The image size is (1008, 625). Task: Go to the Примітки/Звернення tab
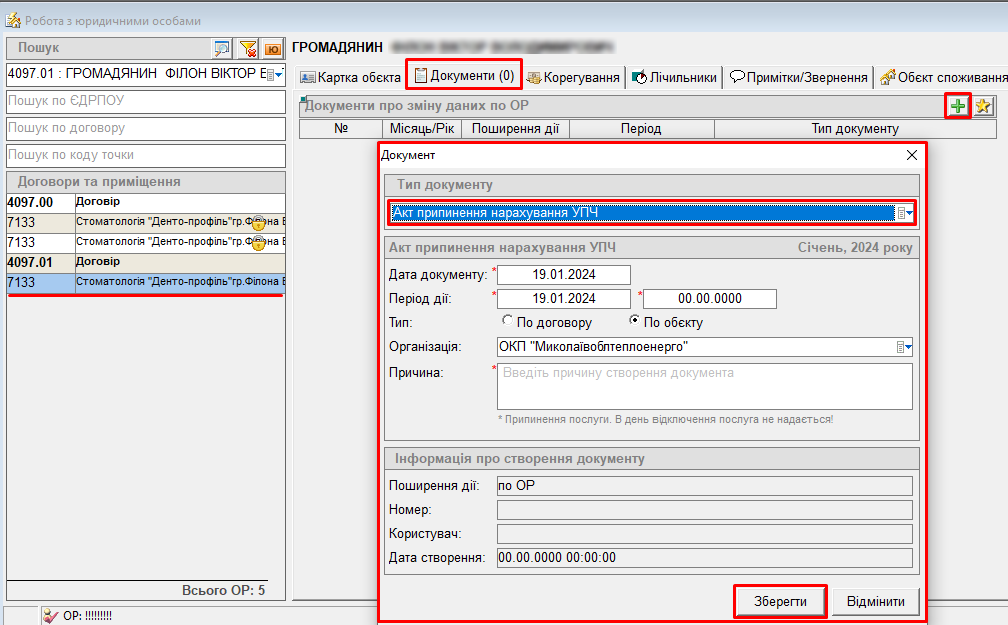(x=798, y=77)
